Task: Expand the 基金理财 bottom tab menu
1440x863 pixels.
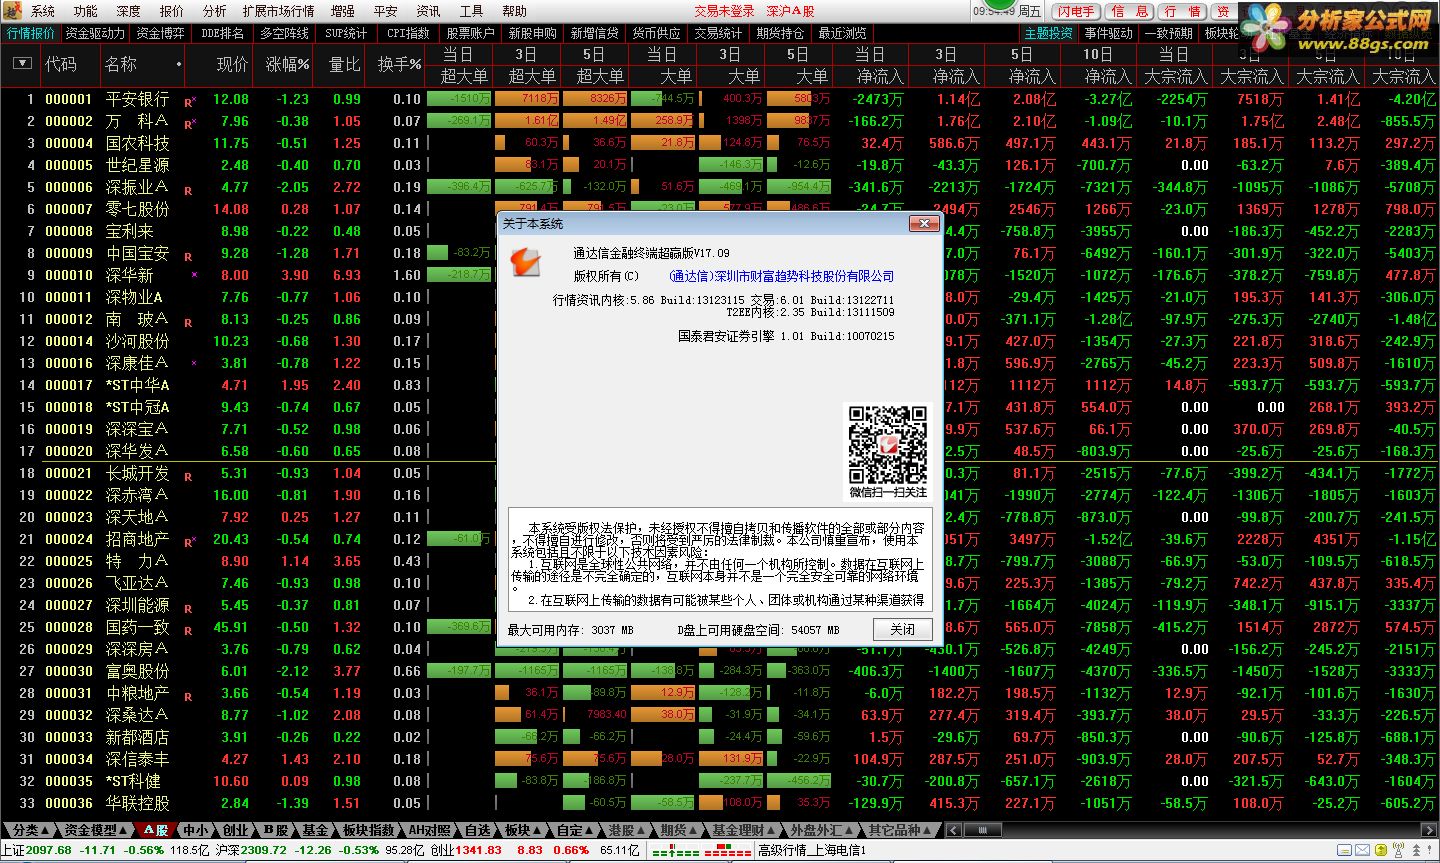Action: [x=743, y=830]
